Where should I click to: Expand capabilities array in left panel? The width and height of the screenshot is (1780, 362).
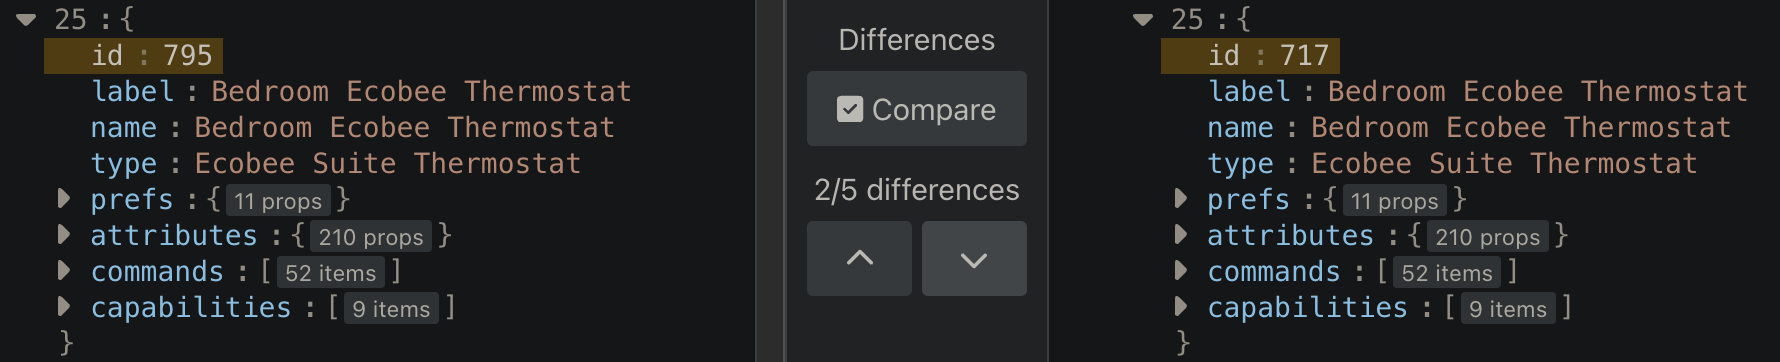pyautogui.click(x=64, y=306)
